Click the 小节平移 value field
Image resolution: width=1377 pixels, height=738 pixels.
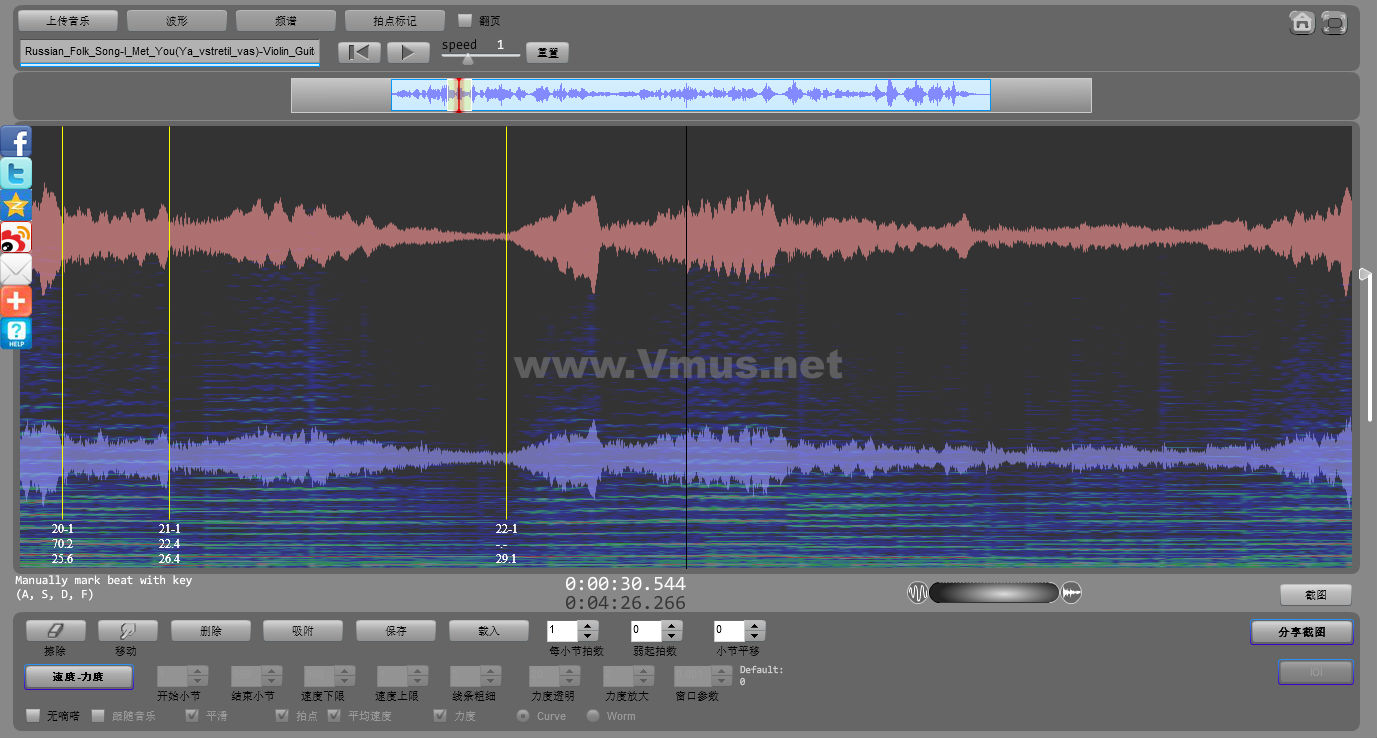pyautogui.click(x=730, y=631)
